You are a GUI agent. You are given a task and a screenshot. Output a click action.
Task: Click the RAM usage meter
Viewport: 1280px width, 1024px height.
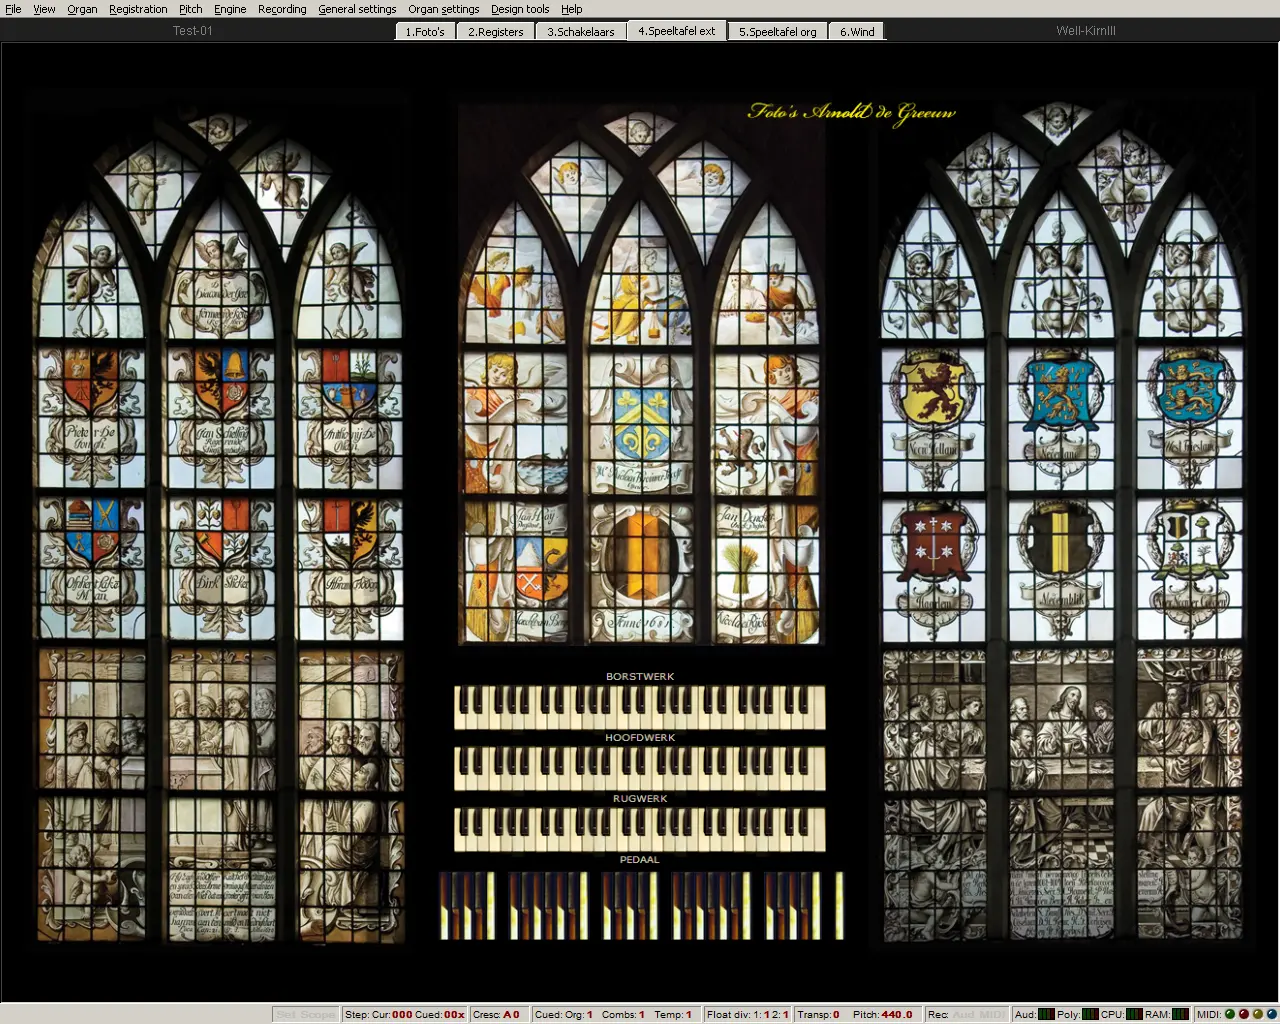pyautogui.click(x=1180, y=1014)
